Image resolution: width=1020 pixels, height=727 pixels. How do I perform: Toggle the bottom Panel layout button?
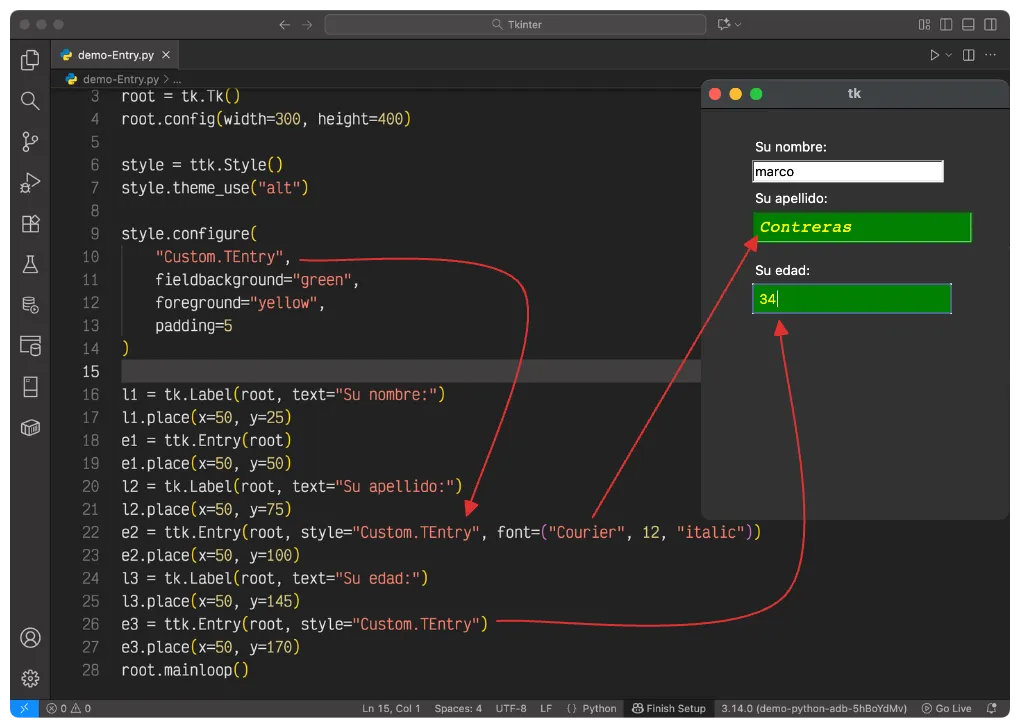click(x=968, y=24)
